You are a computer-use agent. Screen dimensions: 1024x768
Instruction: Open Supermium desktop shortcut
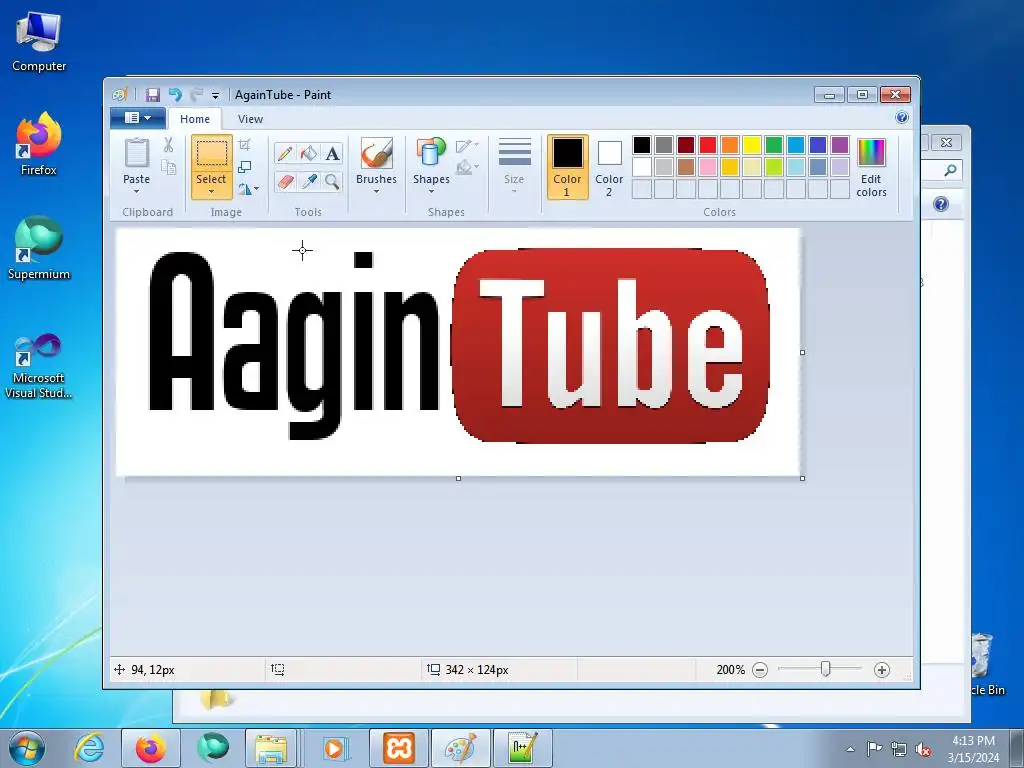tap(39, 248)
